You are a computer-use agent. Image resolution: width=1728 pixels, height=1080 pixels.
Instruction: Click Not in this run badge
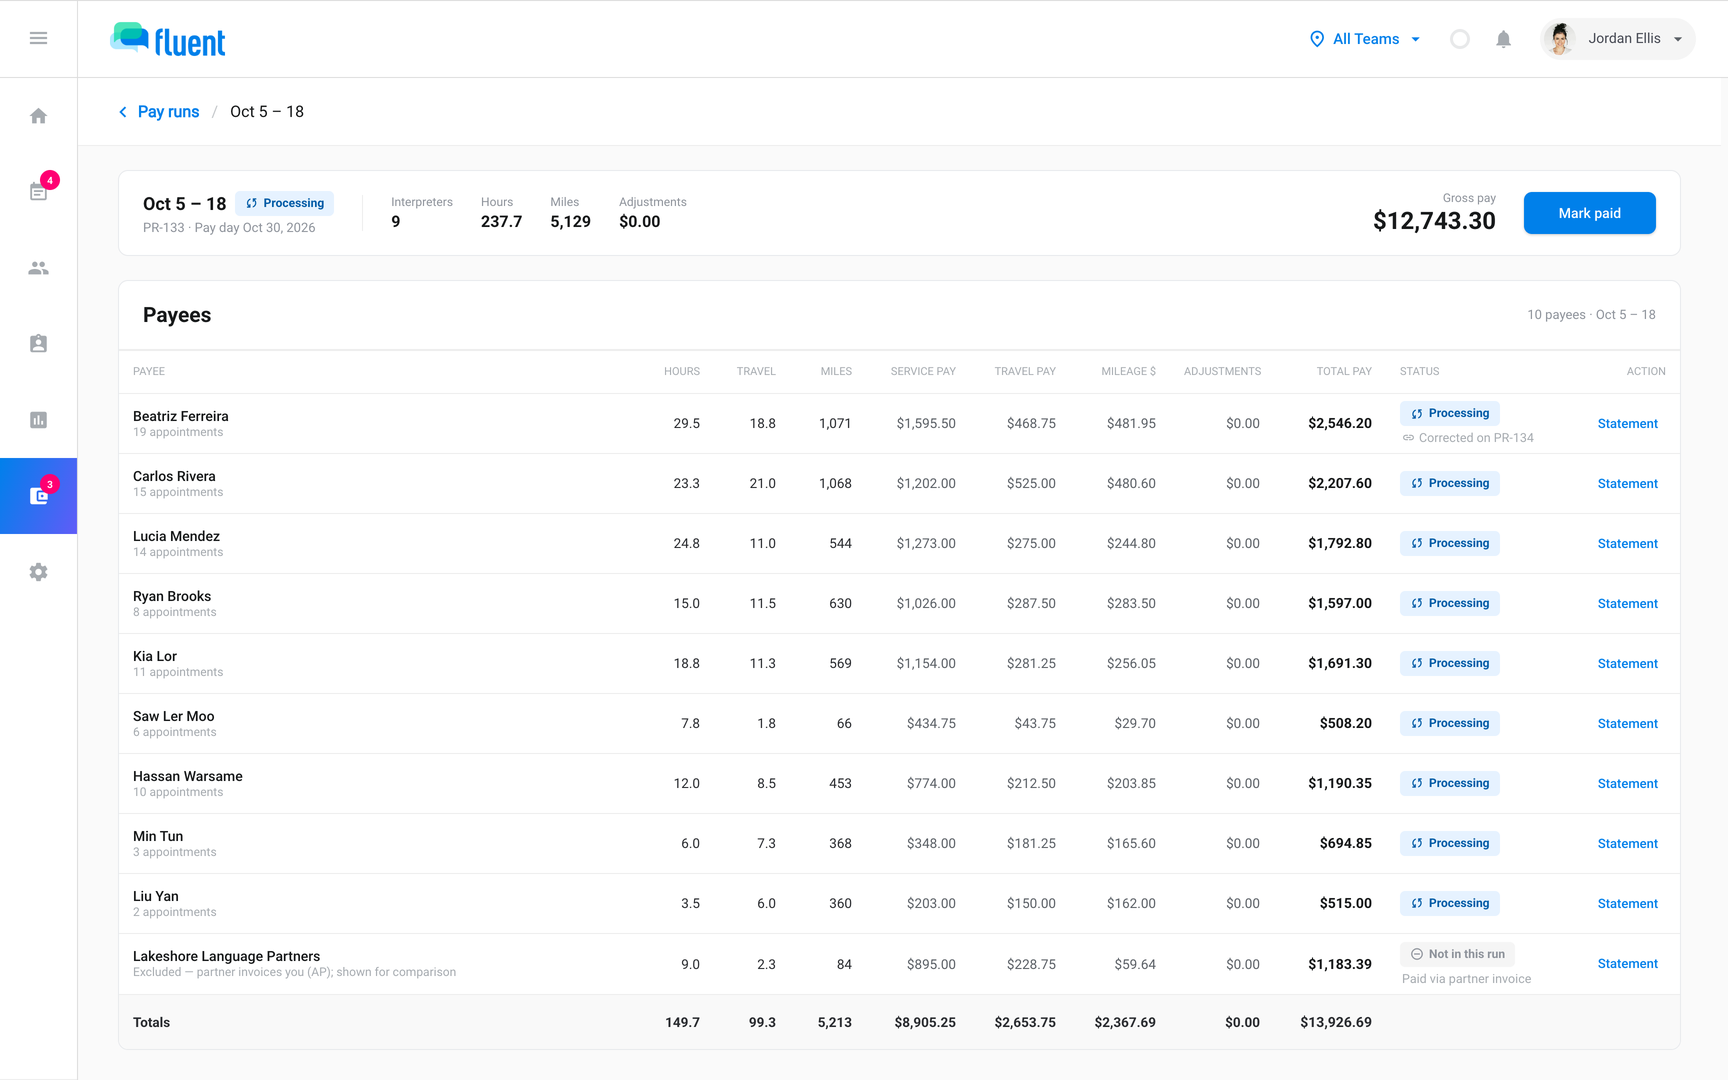(x=1457, y=954)
